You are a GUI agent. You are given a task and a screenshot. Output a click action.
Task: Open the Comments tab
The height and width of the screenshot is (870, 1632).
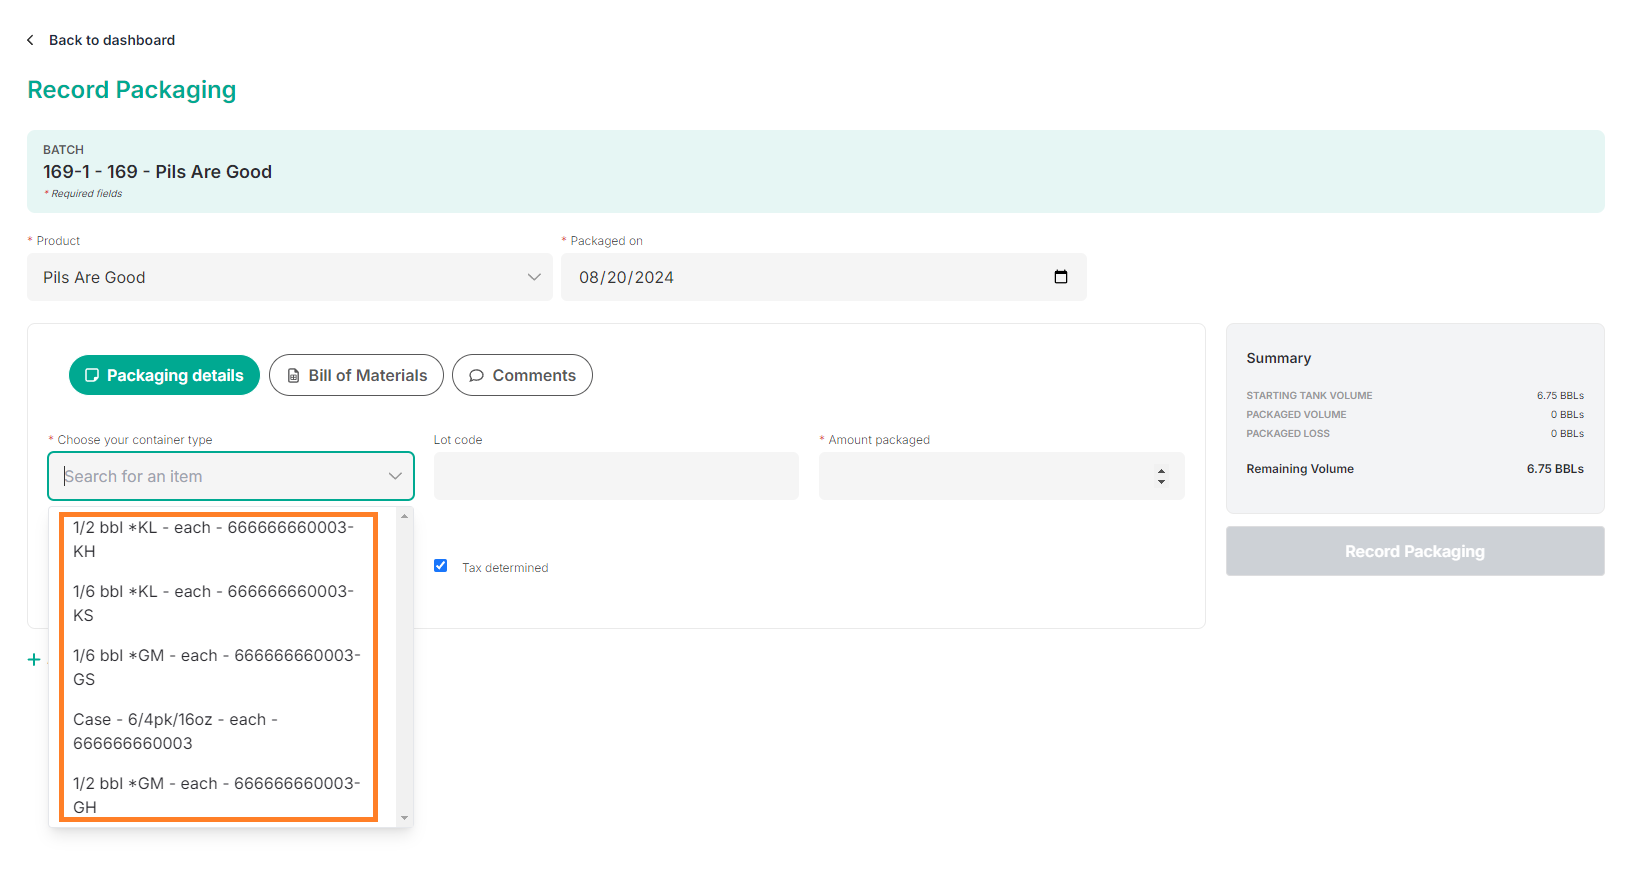click(522, 375)
